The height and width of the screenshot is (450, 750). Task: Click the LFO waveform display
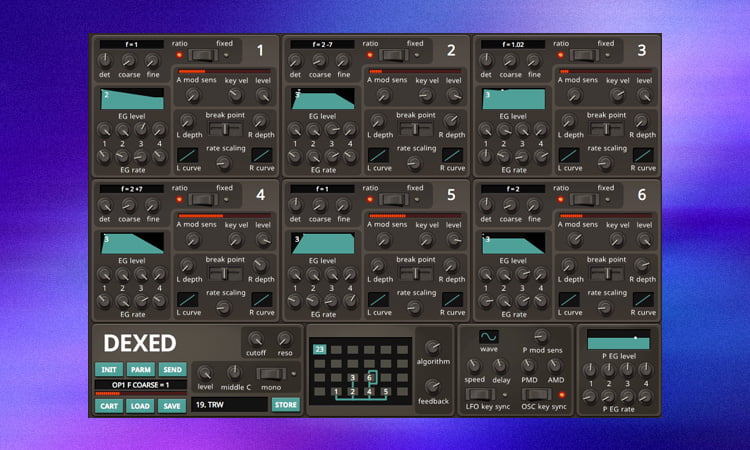(488, 337)
